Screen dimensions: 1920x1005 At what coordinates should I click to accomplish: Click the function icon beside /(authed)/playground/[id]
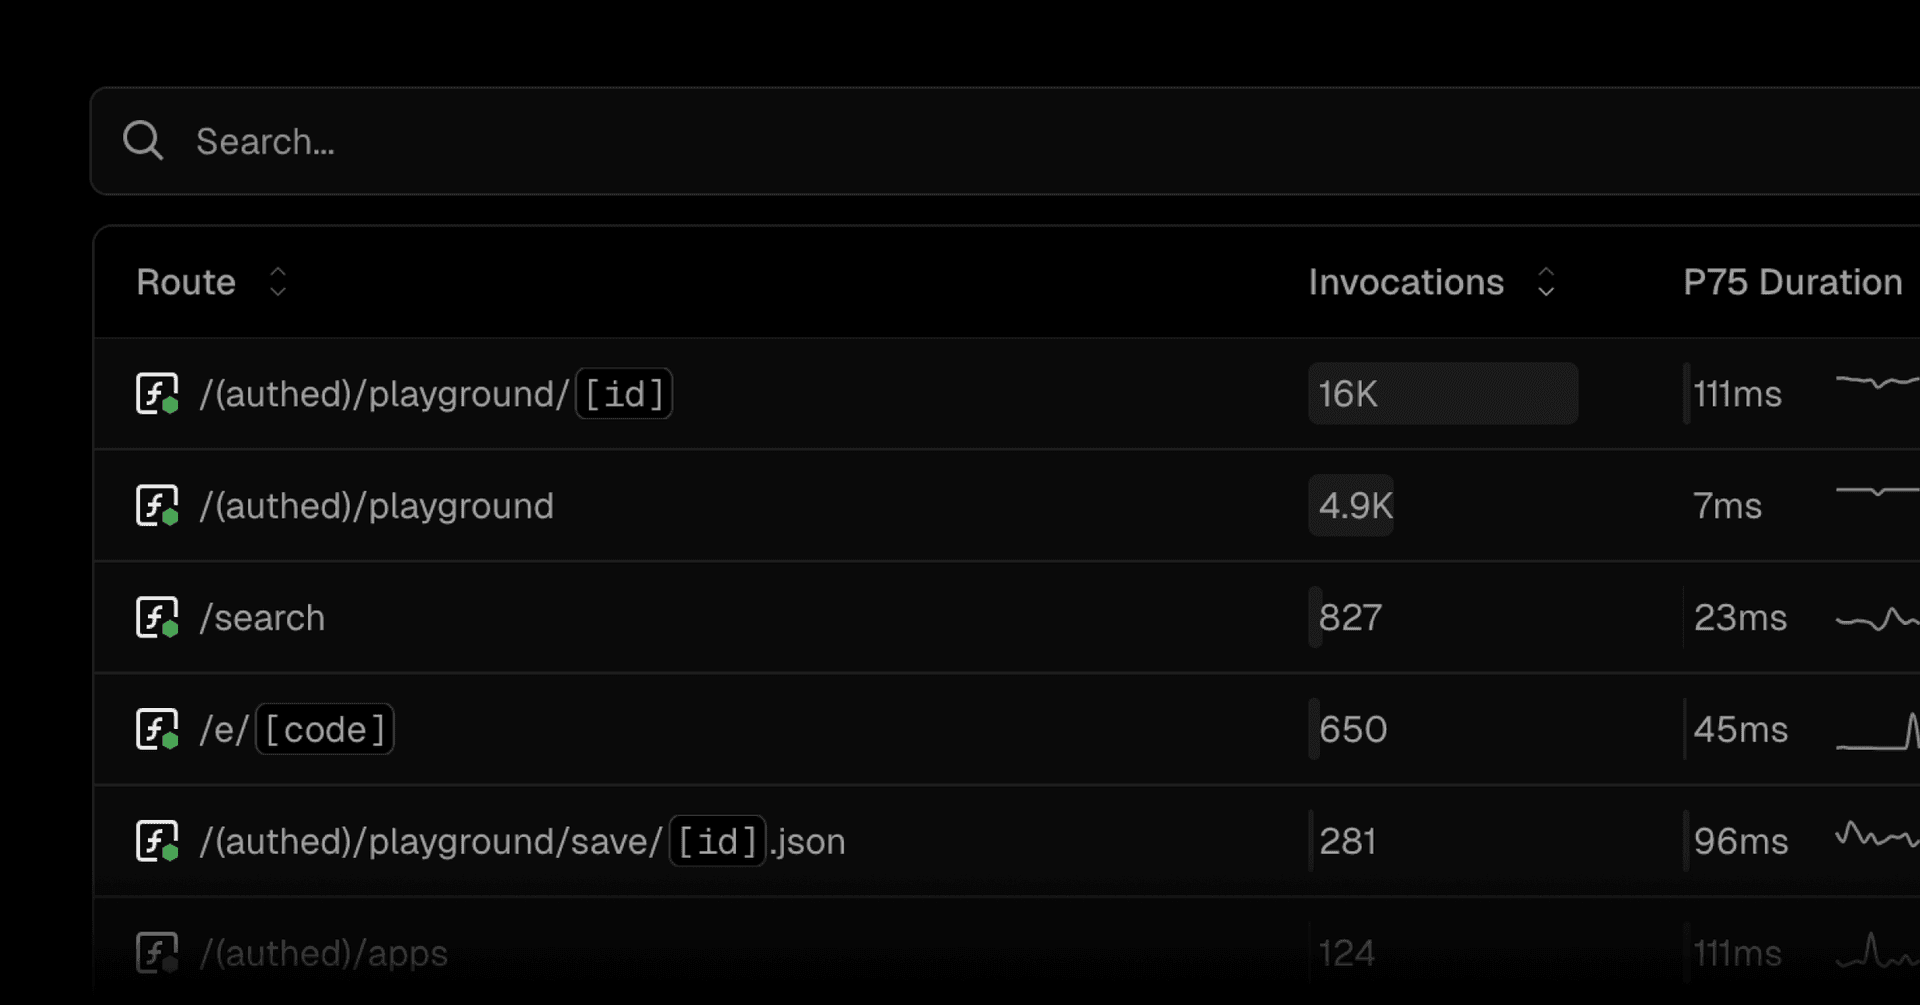(x=157, y=394)
